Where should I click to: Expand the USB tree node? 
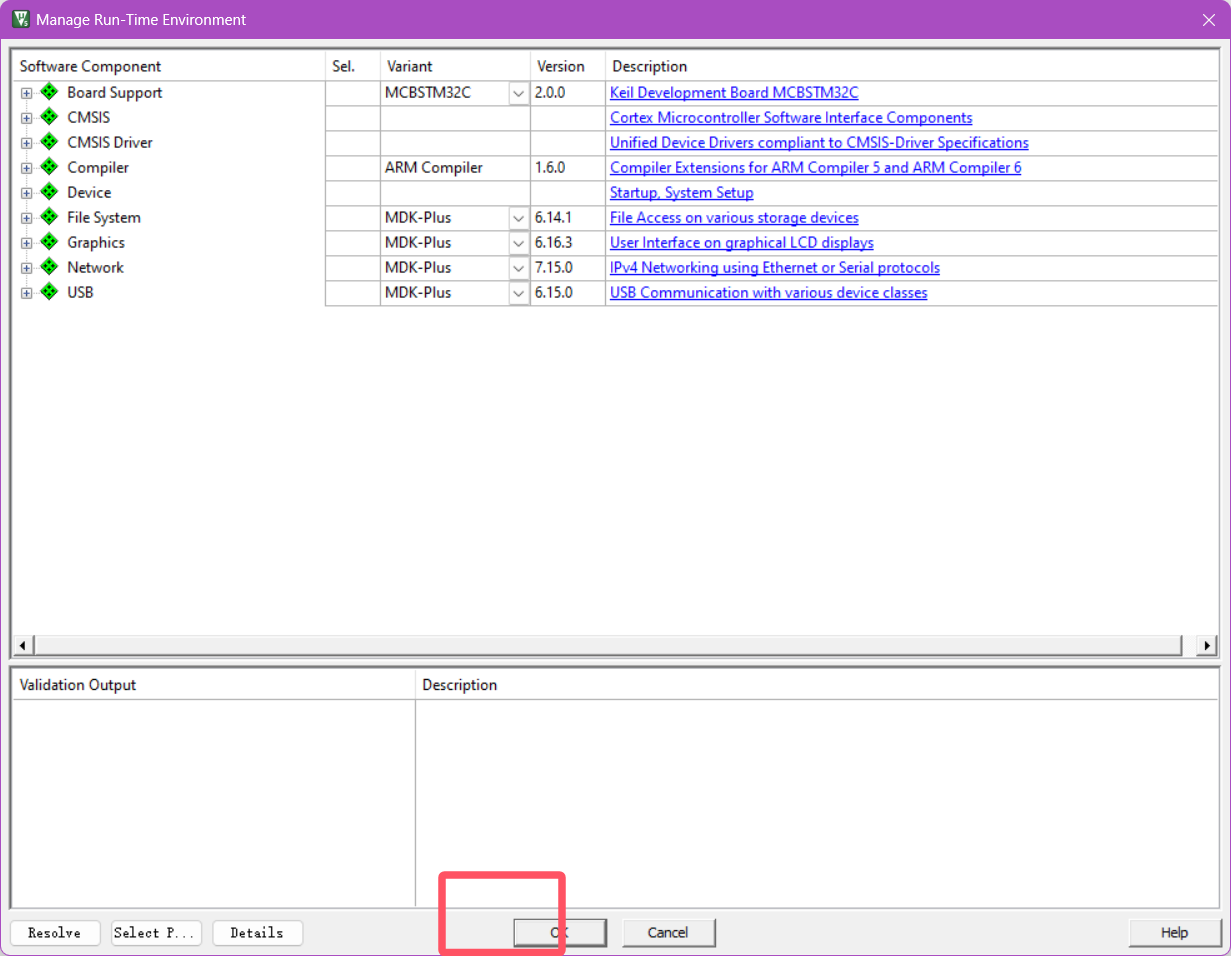27,293
